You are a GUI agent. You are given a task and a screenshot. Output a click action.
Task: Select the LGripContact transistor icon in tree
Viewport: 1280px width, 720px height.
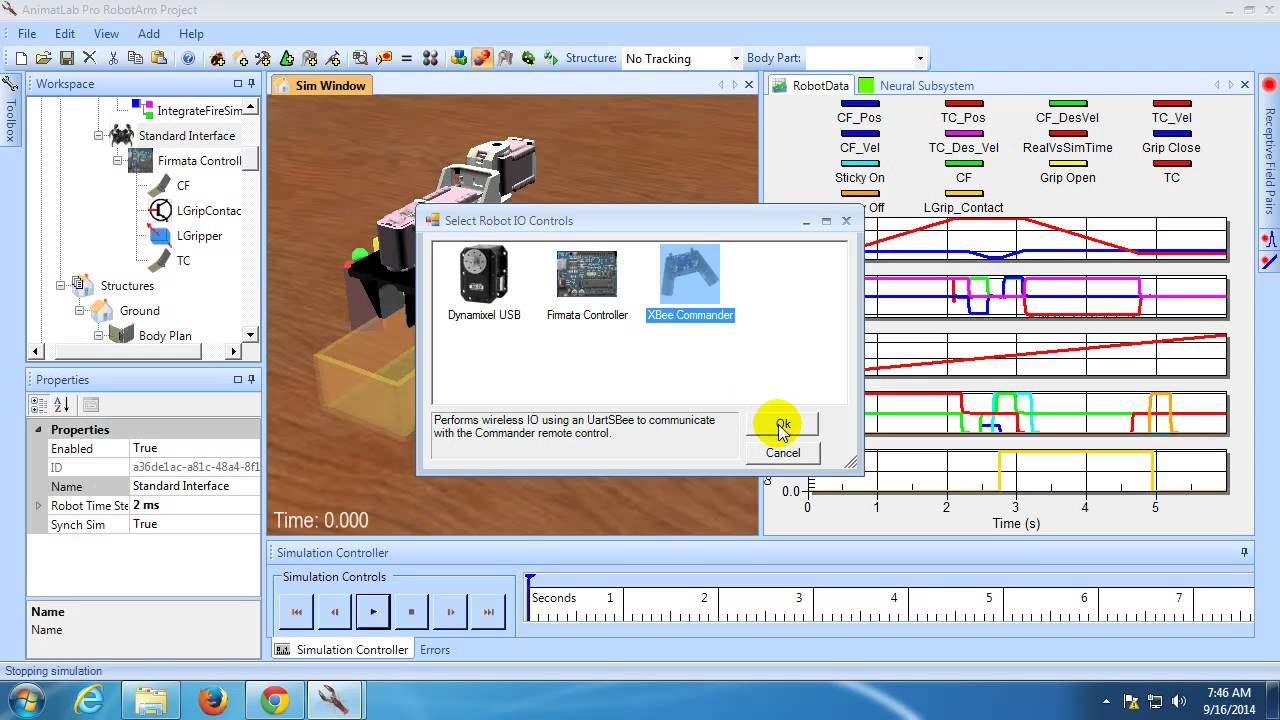[x=160, y=210]
